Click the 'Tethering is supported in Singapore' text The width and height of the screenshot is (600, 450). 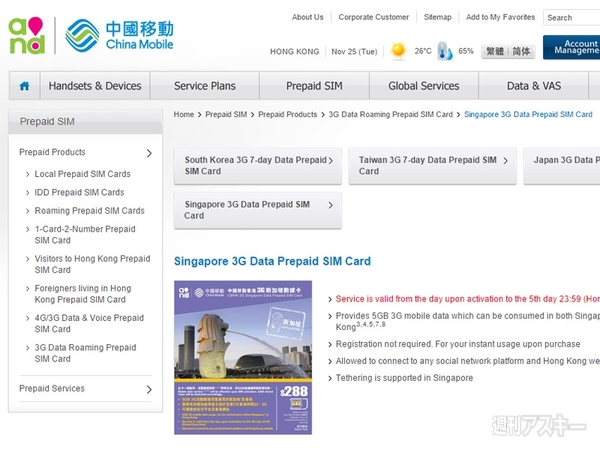pos(404,378)
